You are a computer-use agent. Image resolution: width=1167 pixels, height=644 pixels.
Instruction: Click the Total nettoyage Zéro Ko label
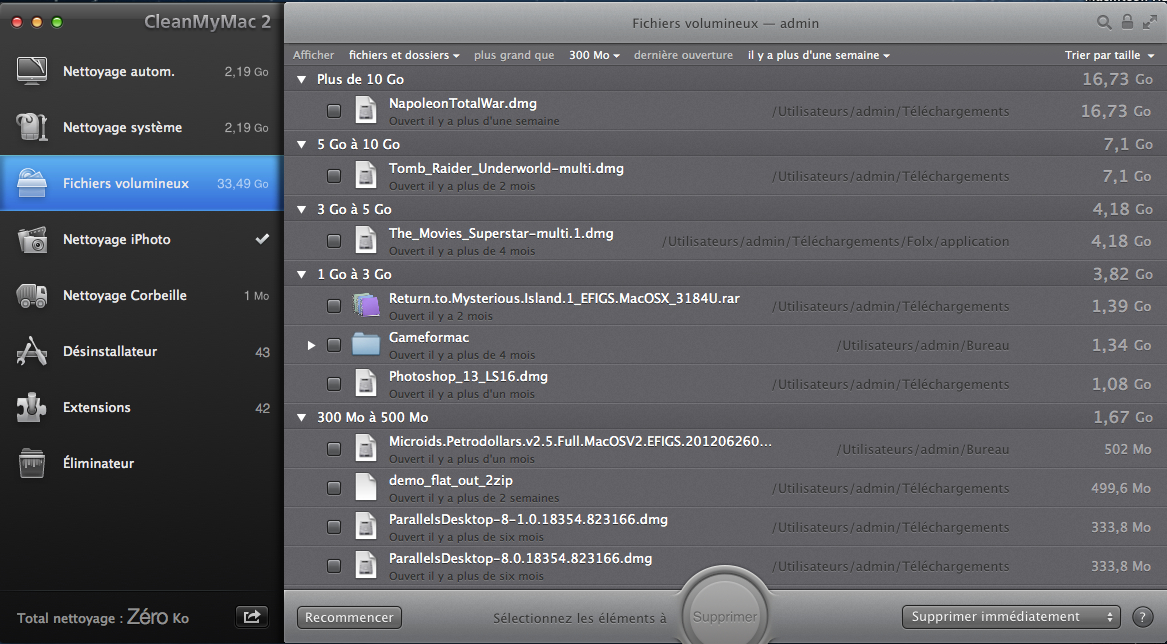tap(103, 617)
